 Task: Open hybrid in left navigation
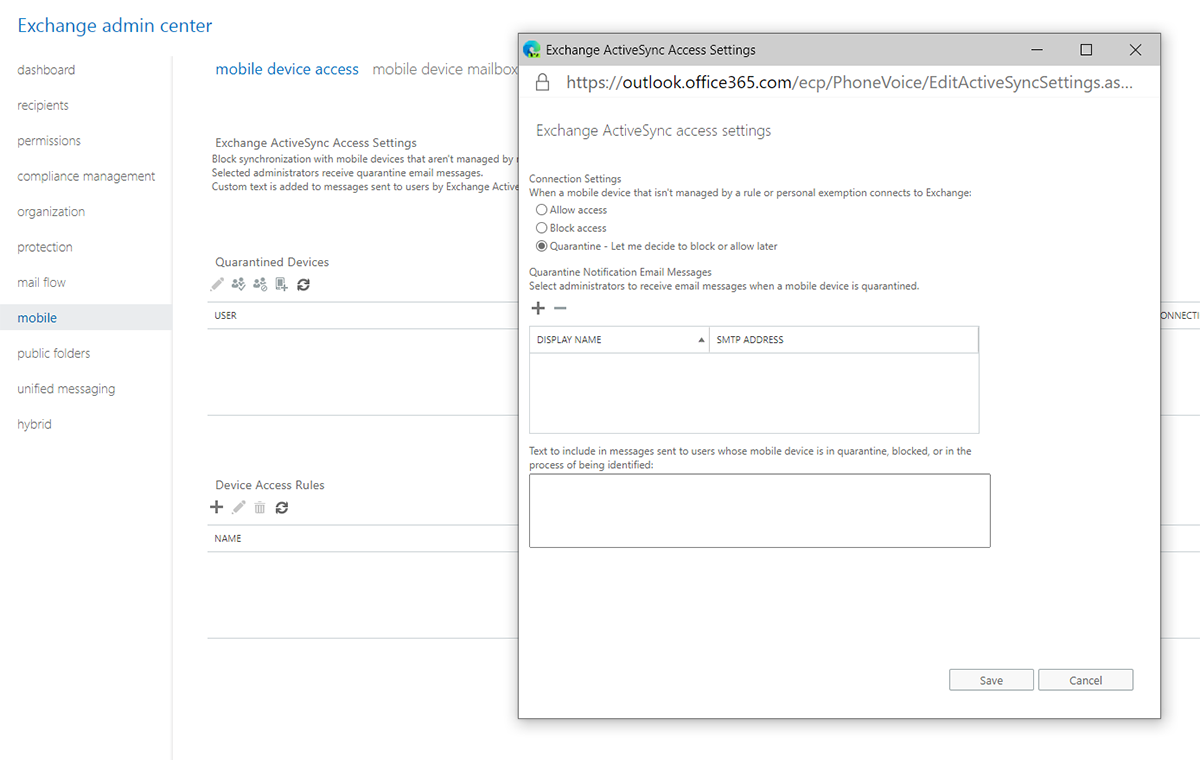tap(34, 424)
